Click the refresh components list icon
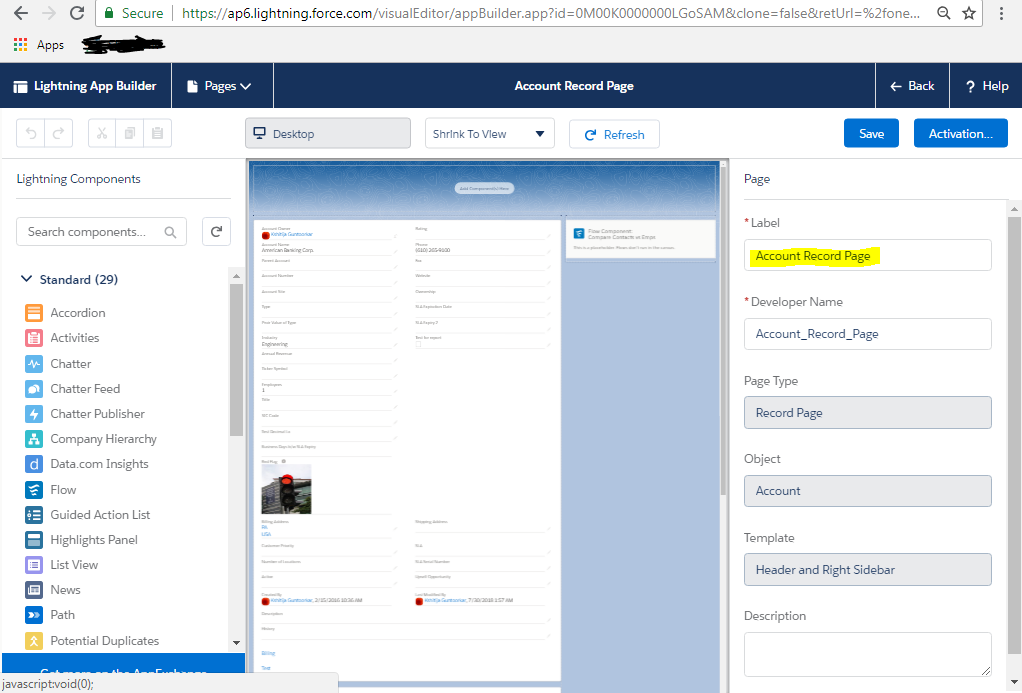The image size is (1022, 693). (x=216, y=232)
